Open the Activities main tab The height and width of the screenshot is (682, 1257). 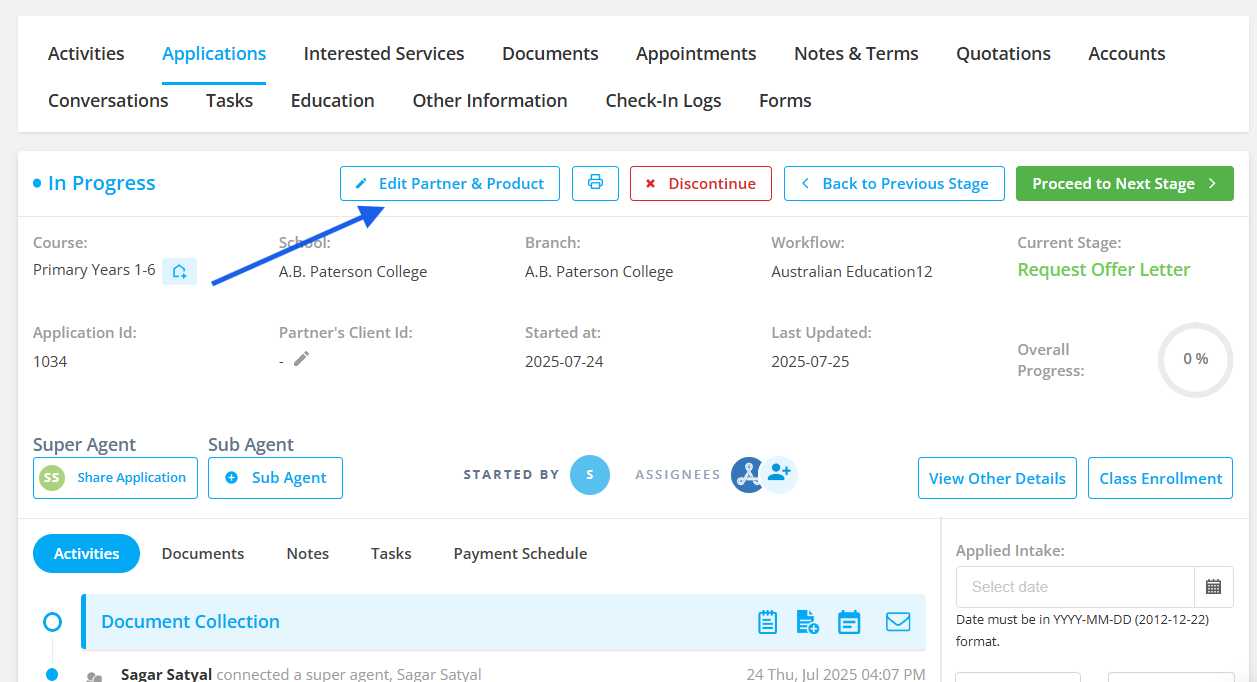(x=86, y=54)
